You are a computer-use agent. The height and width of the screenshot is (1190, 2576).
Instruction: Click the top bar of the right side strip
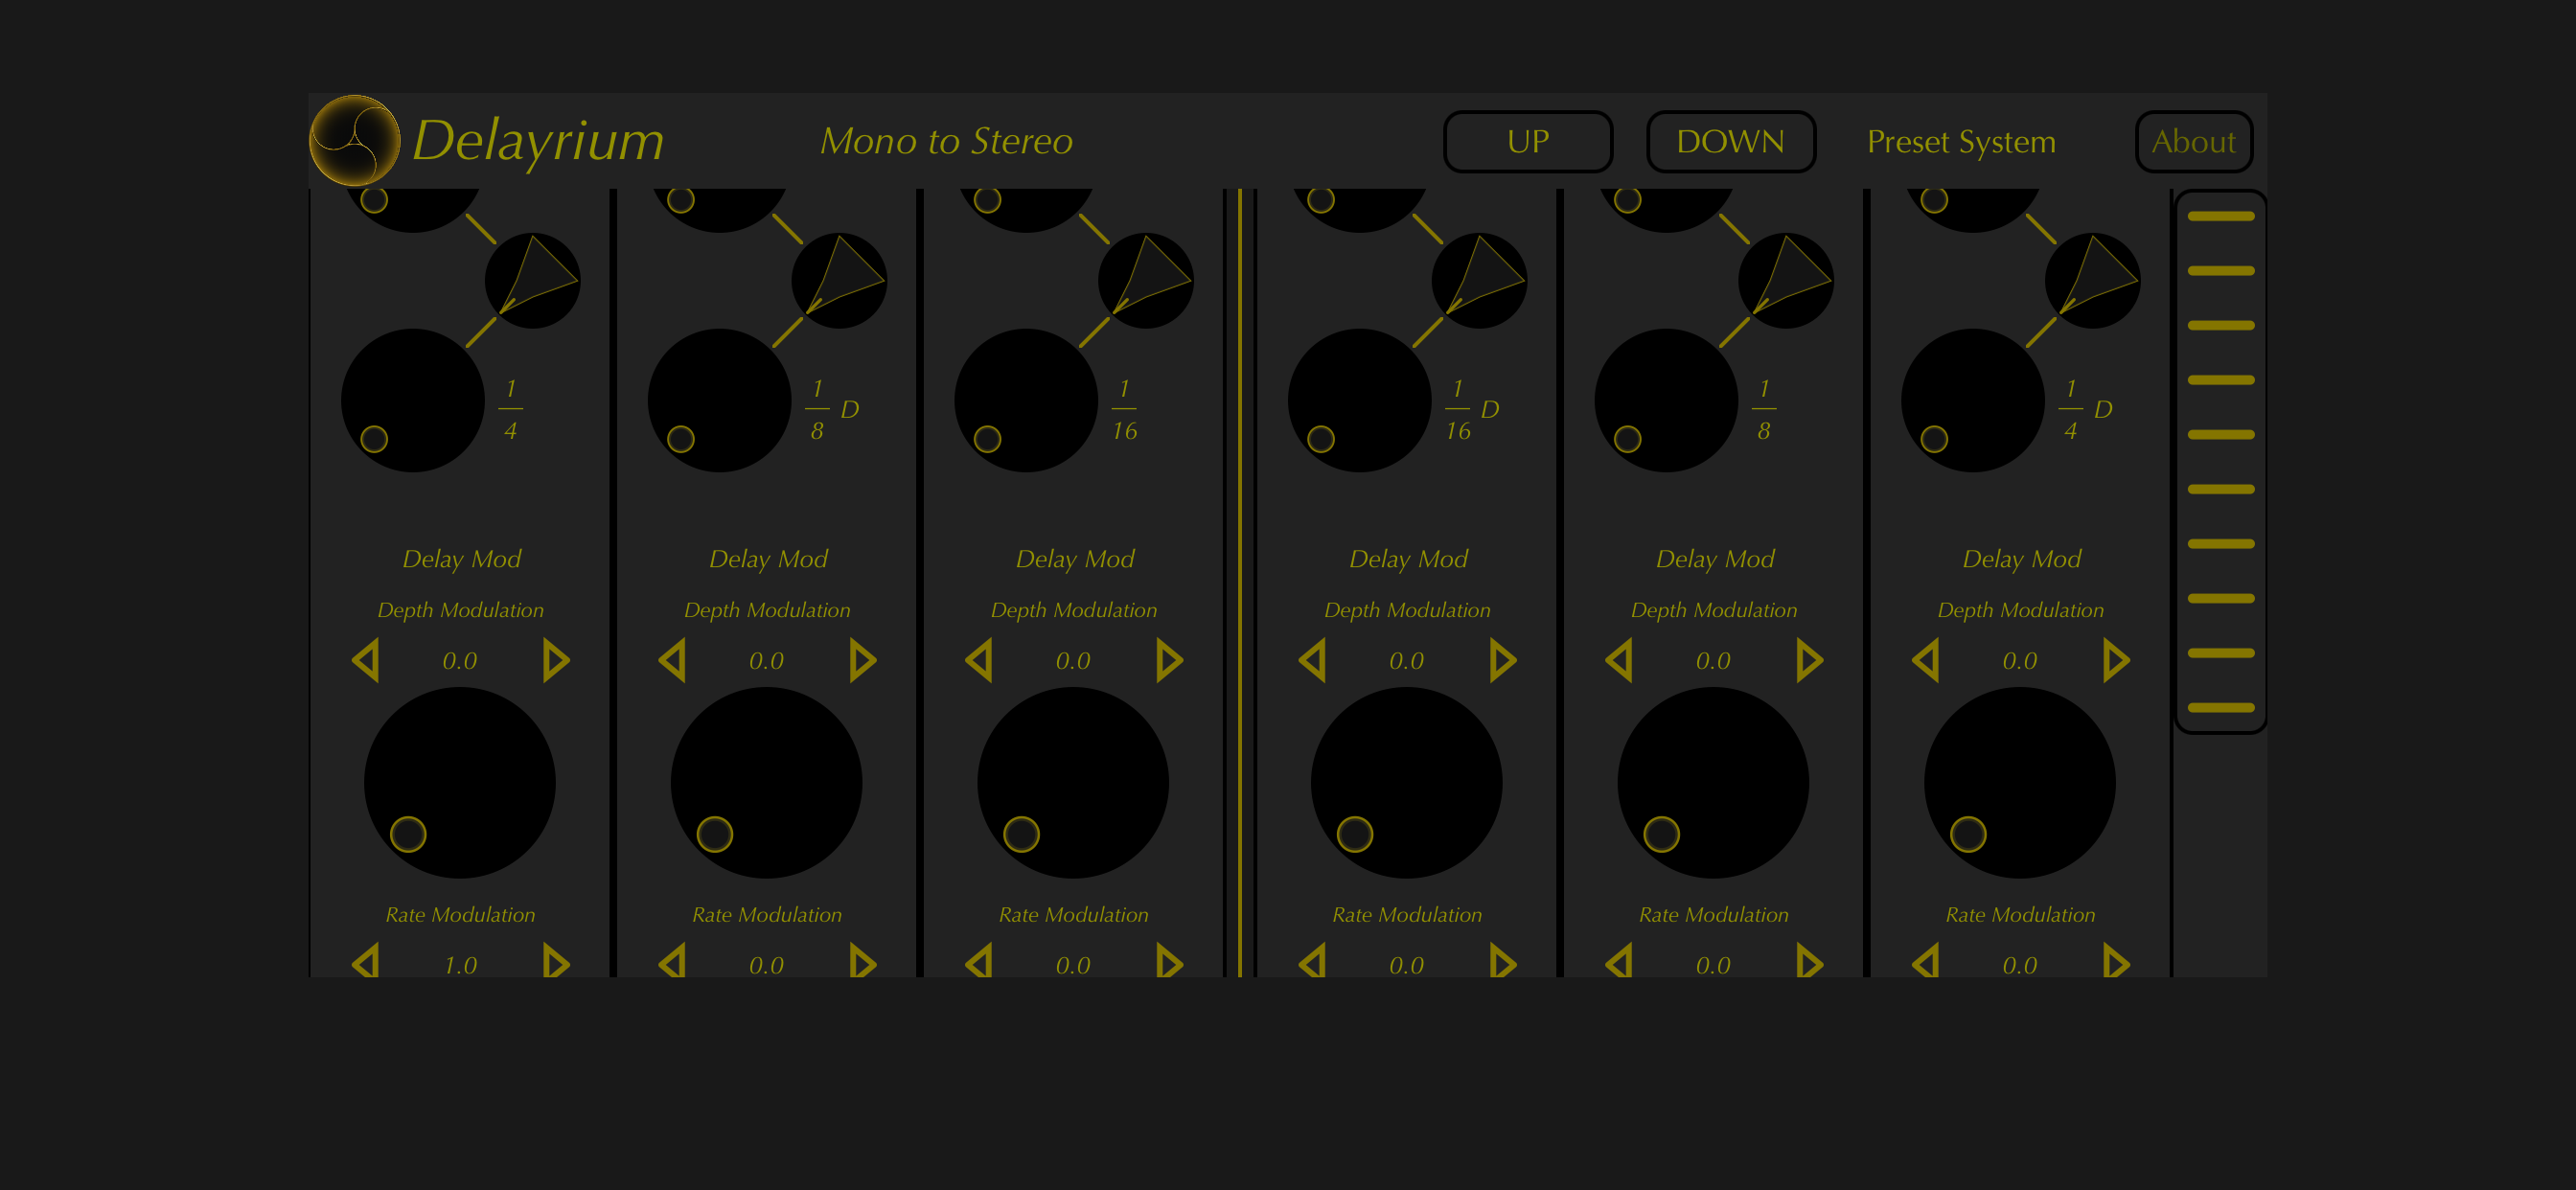click(x=2220, y=216)
